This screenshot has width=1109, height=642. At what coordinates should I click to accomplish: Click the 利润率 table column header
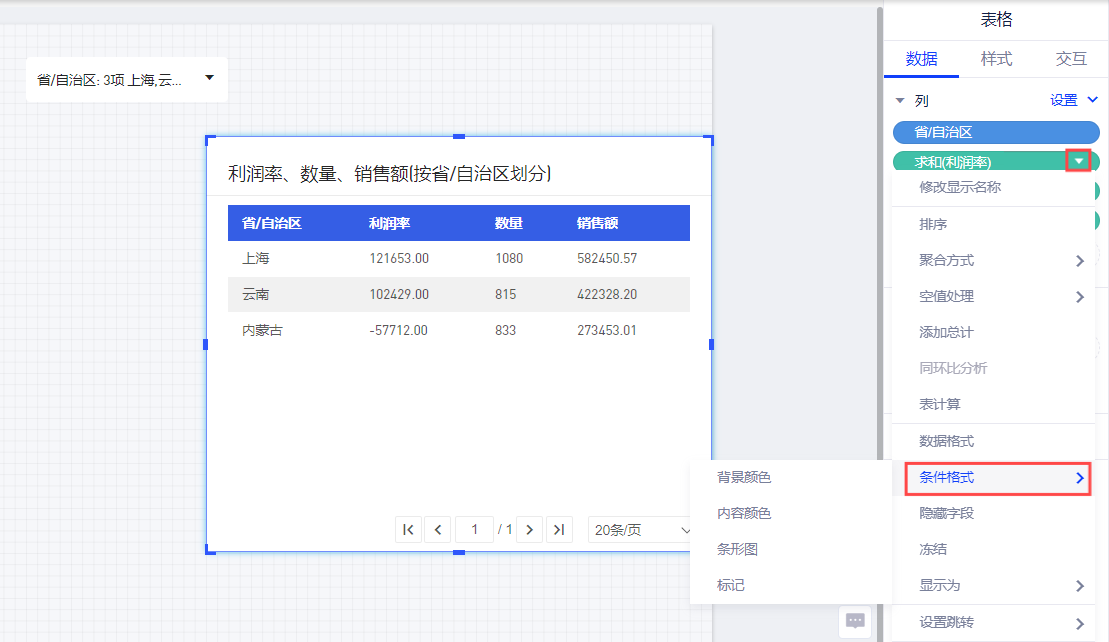coord(390,223)
